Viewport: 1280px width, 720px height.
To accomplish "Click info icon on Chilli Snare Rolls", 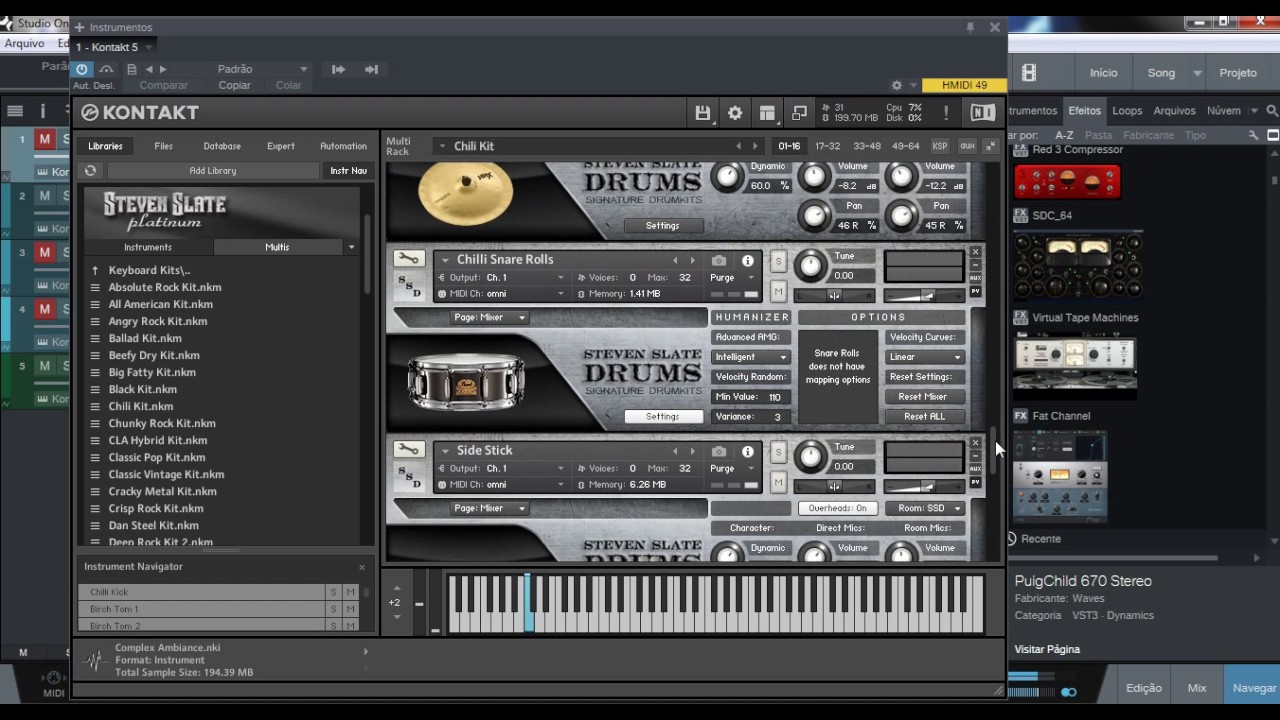I will point(747,260).
